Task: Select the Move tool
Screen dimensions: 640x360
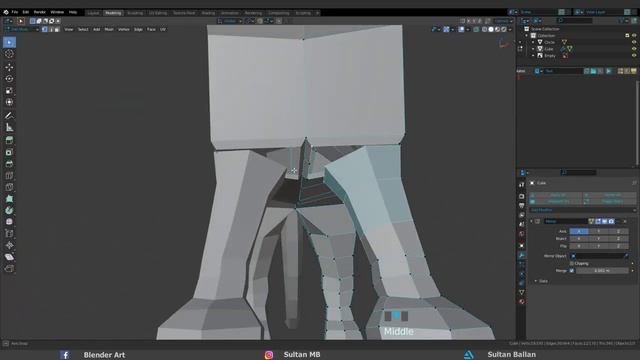Action: 9,67
